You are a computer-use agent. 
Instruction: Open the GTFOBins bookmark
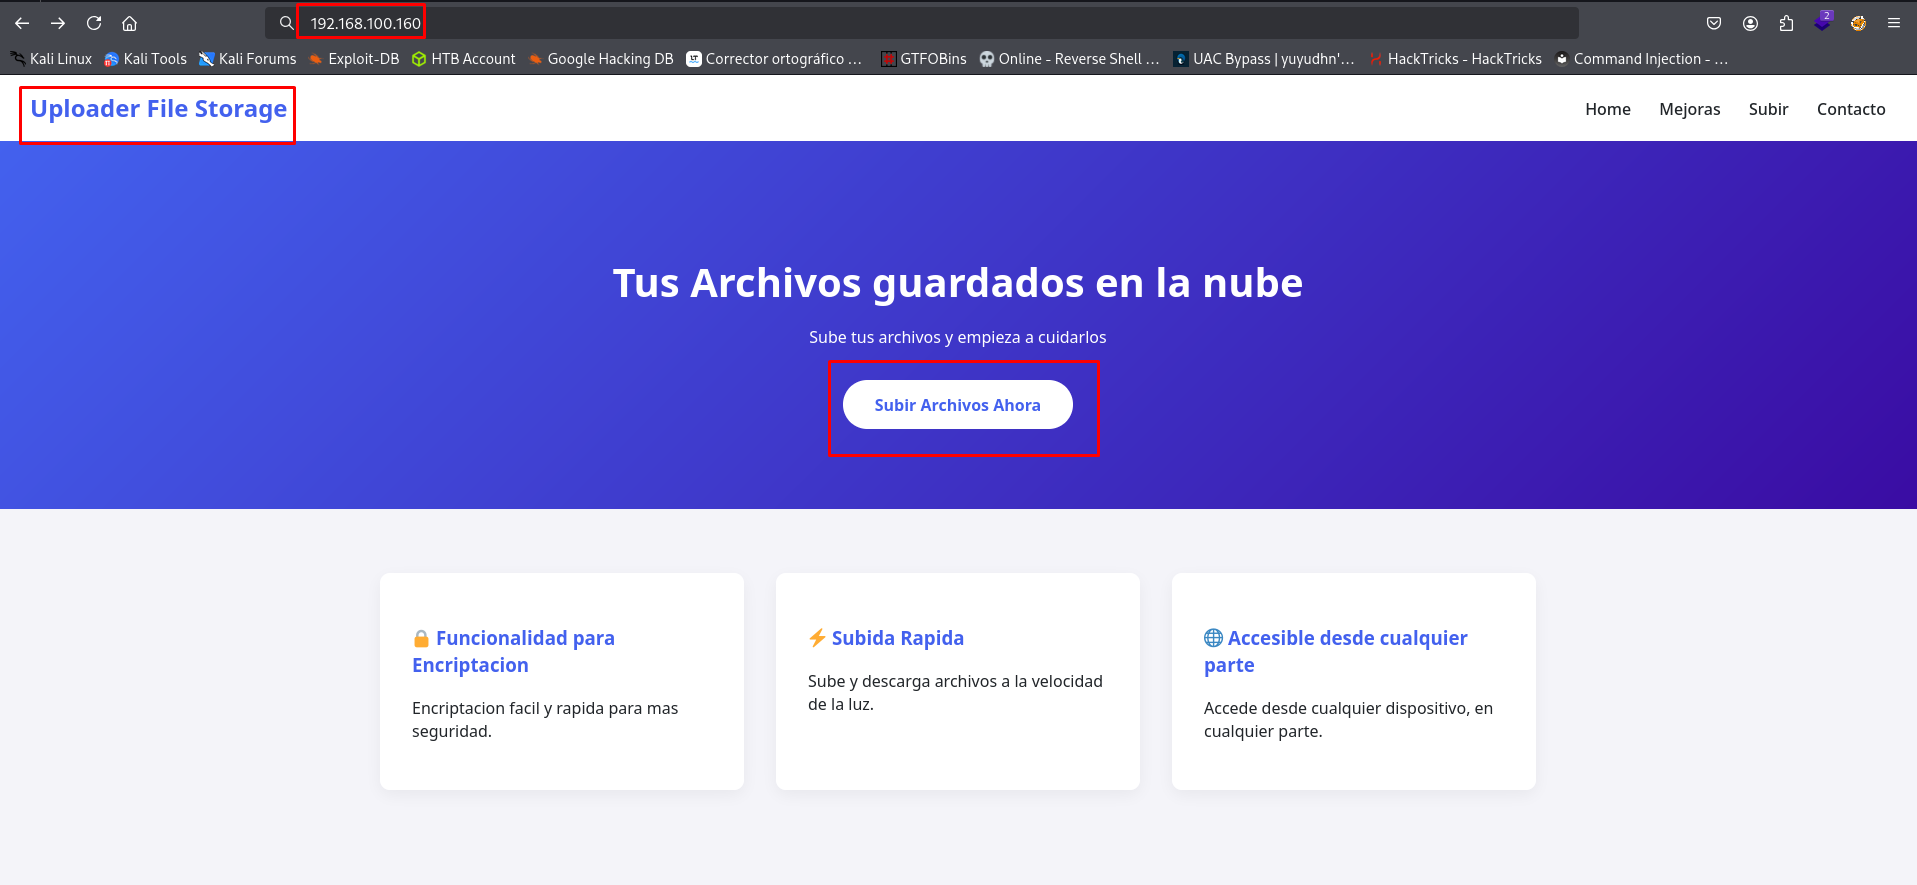[x=923, y=59]
